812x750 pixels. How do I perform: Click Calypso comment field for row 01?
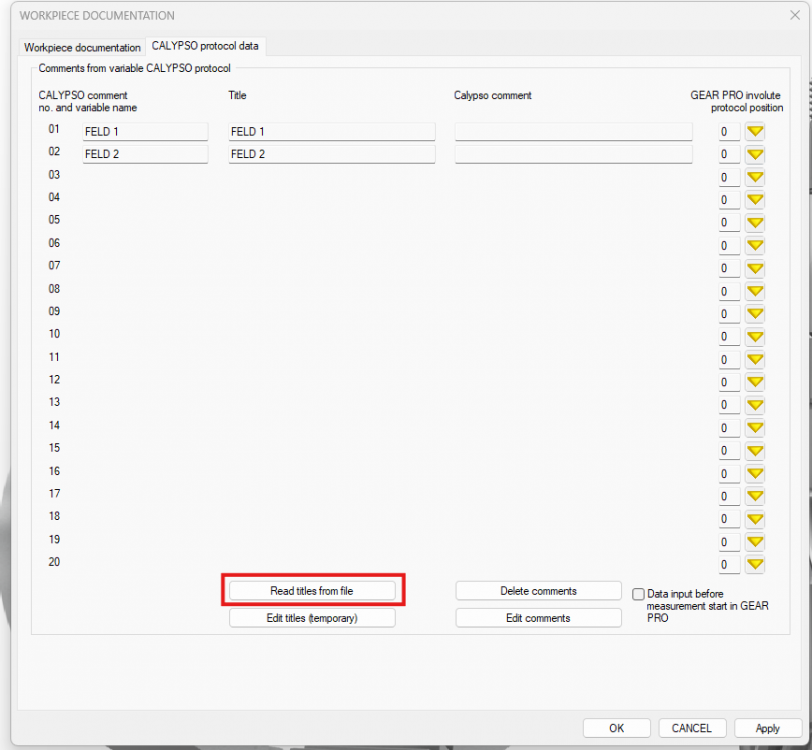573,132
